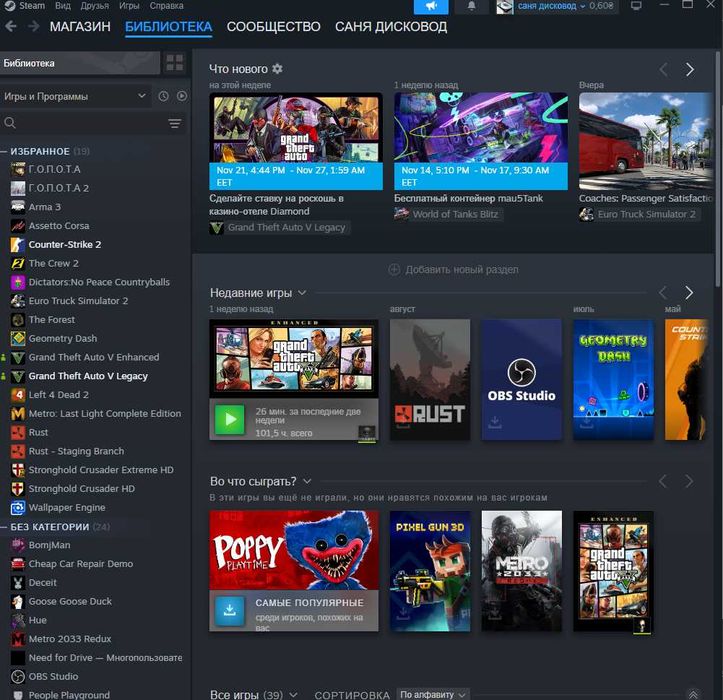Open Недавние игры shelf dropdown
This screenshot has height=700, width=723.
302,293
